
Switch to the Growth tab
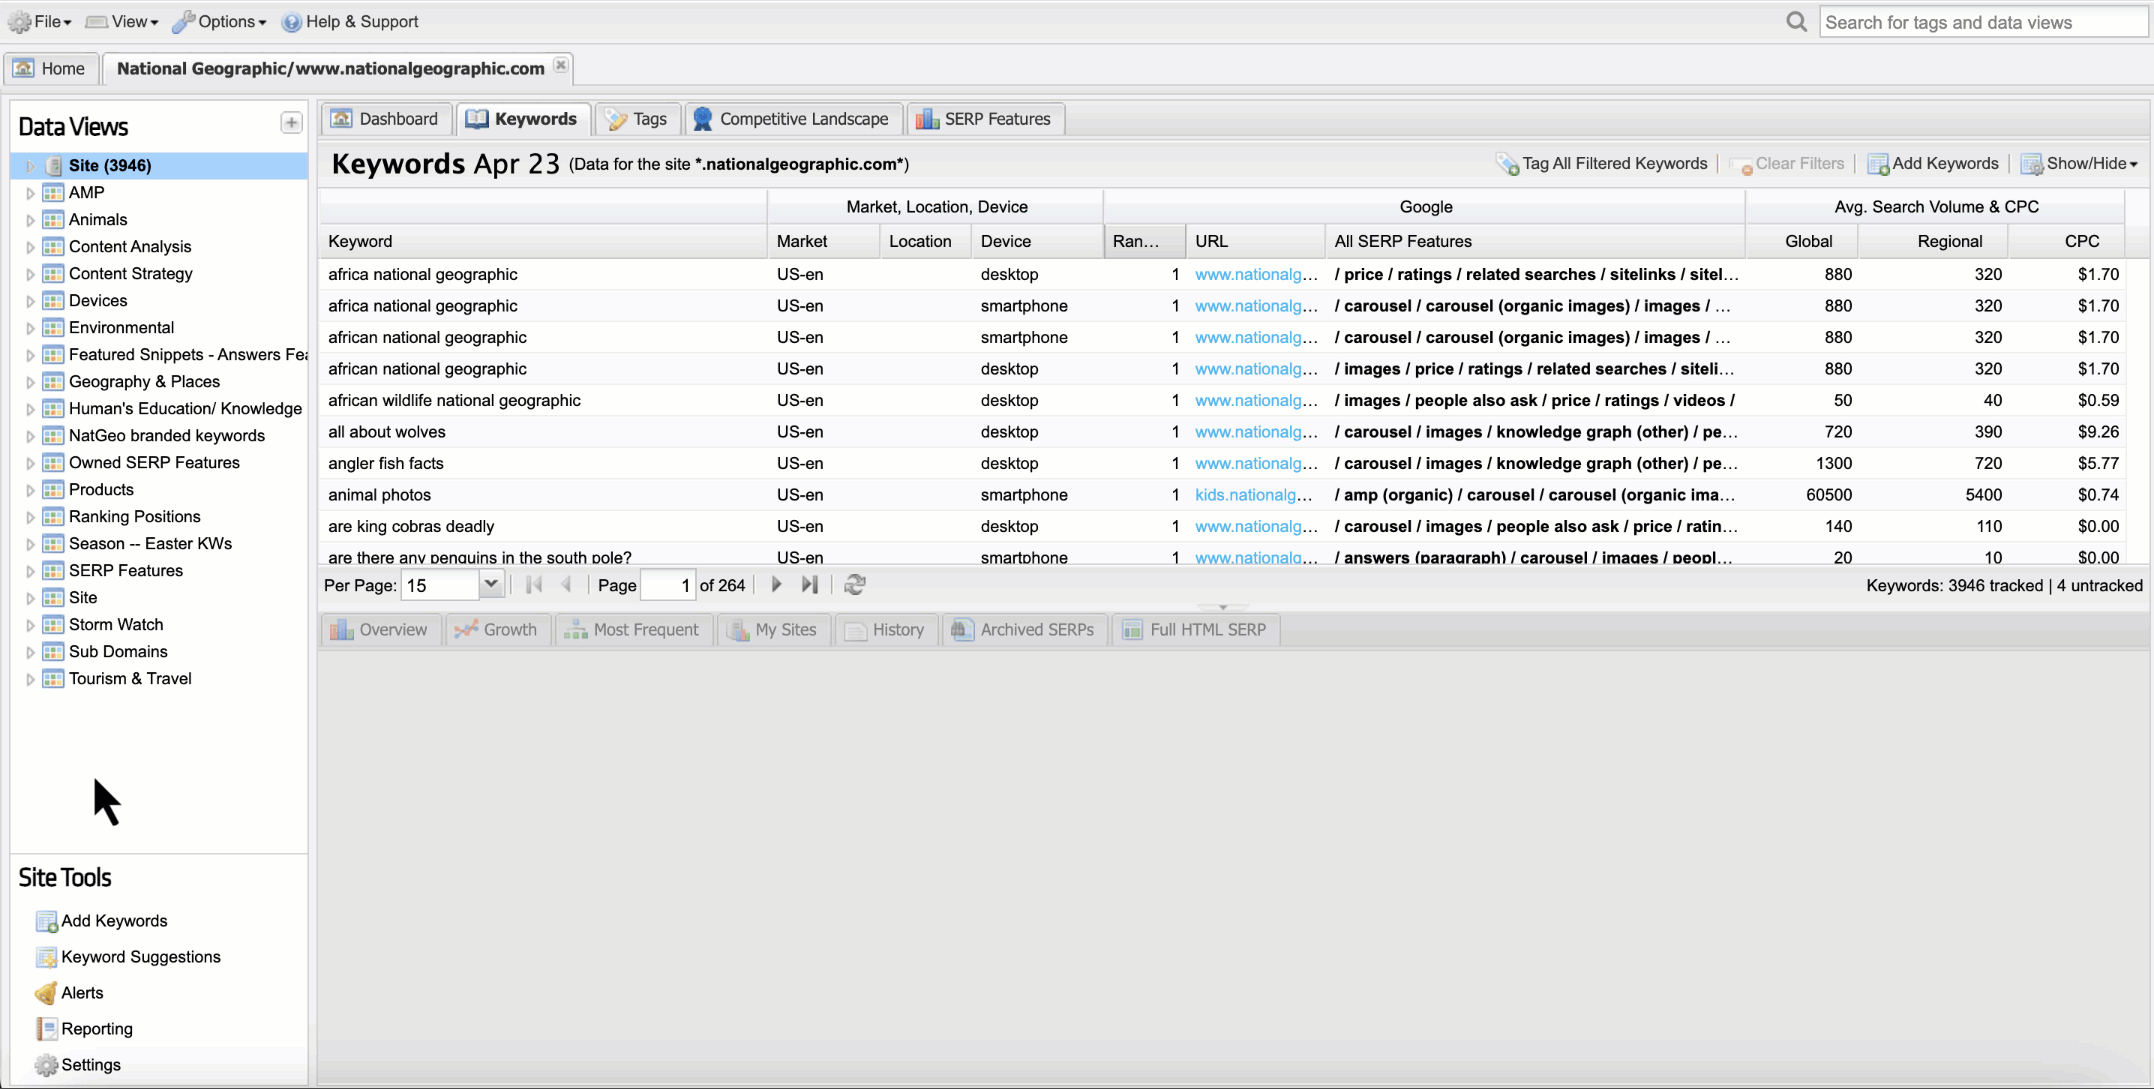(x=497, y=630)
